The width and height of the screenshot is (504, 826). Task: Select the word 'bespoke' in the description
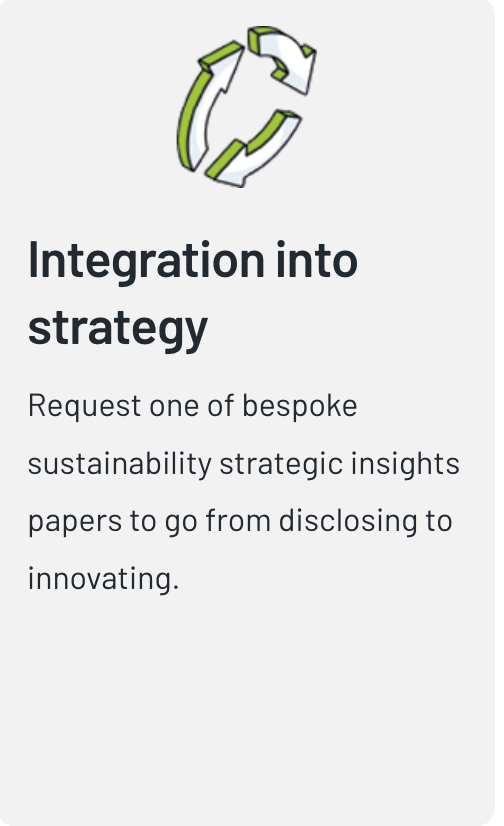pyautogui.click(x=299, y=407)
